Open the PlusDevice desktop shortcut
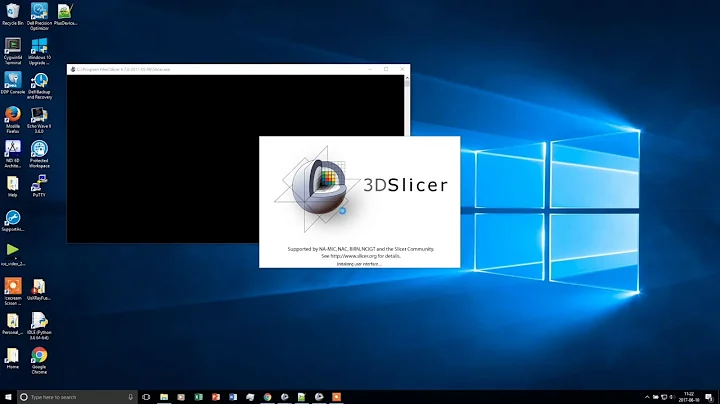Viewport: 720px width, 404px height. coord(65,14)
